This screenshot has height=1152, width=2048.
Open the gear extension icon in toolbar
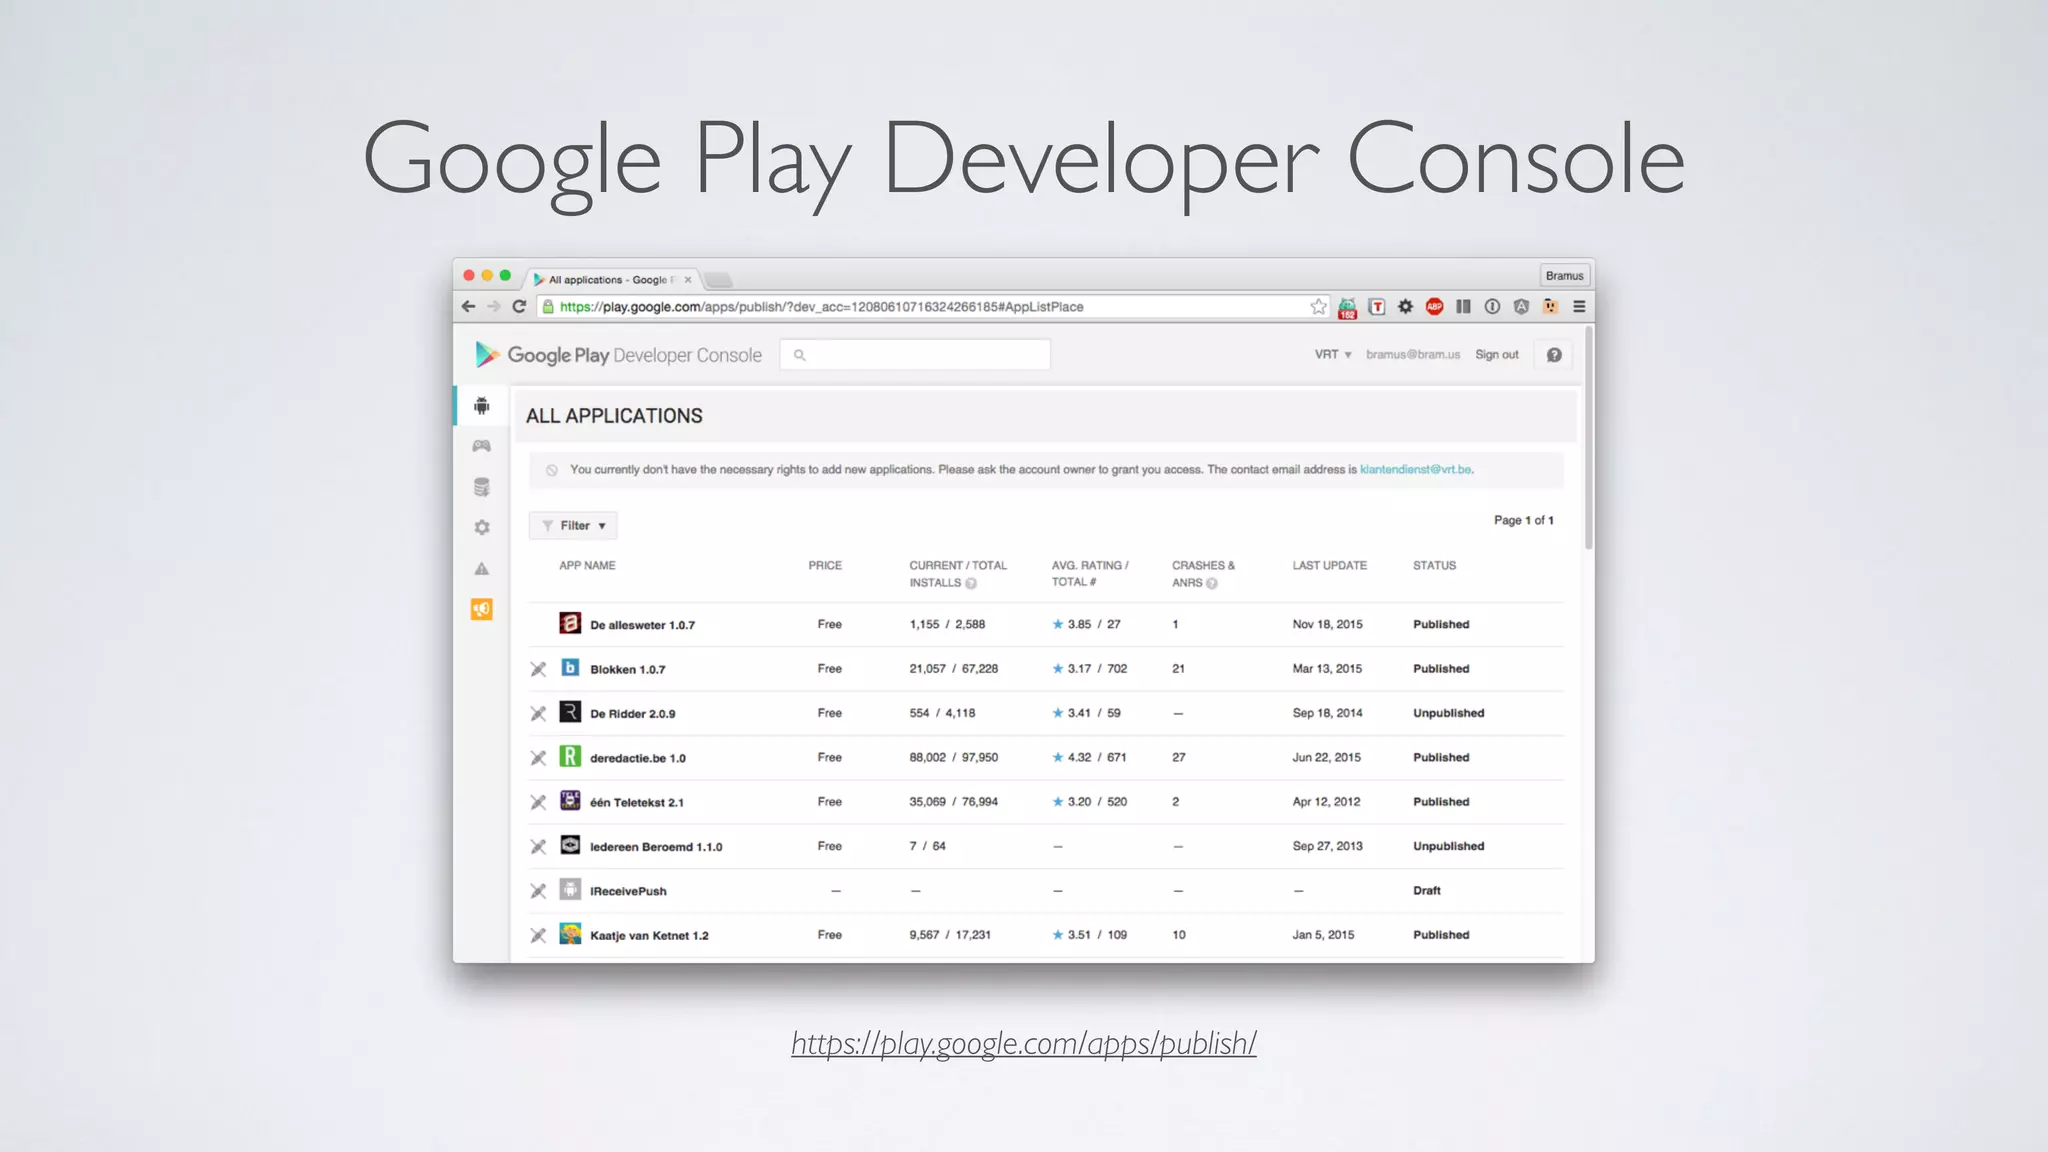[1405, 307]
